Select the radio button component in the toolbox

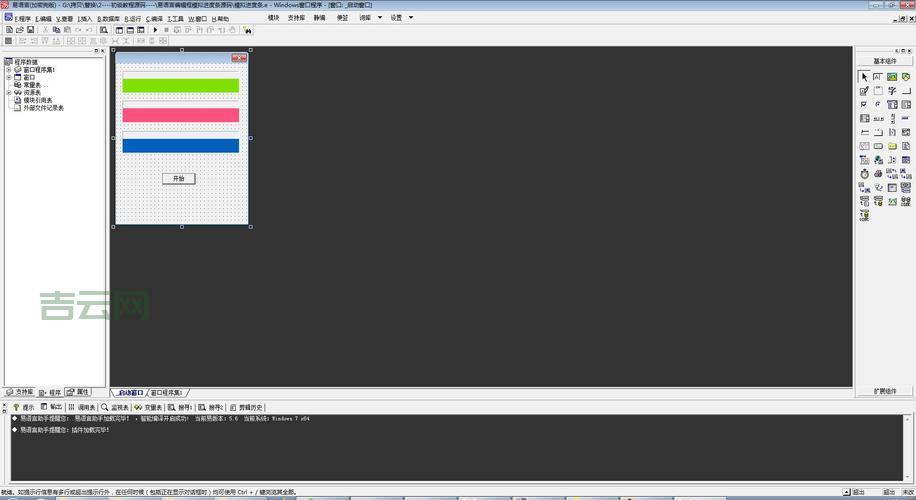pyautogui.click(x=878, y=104)
